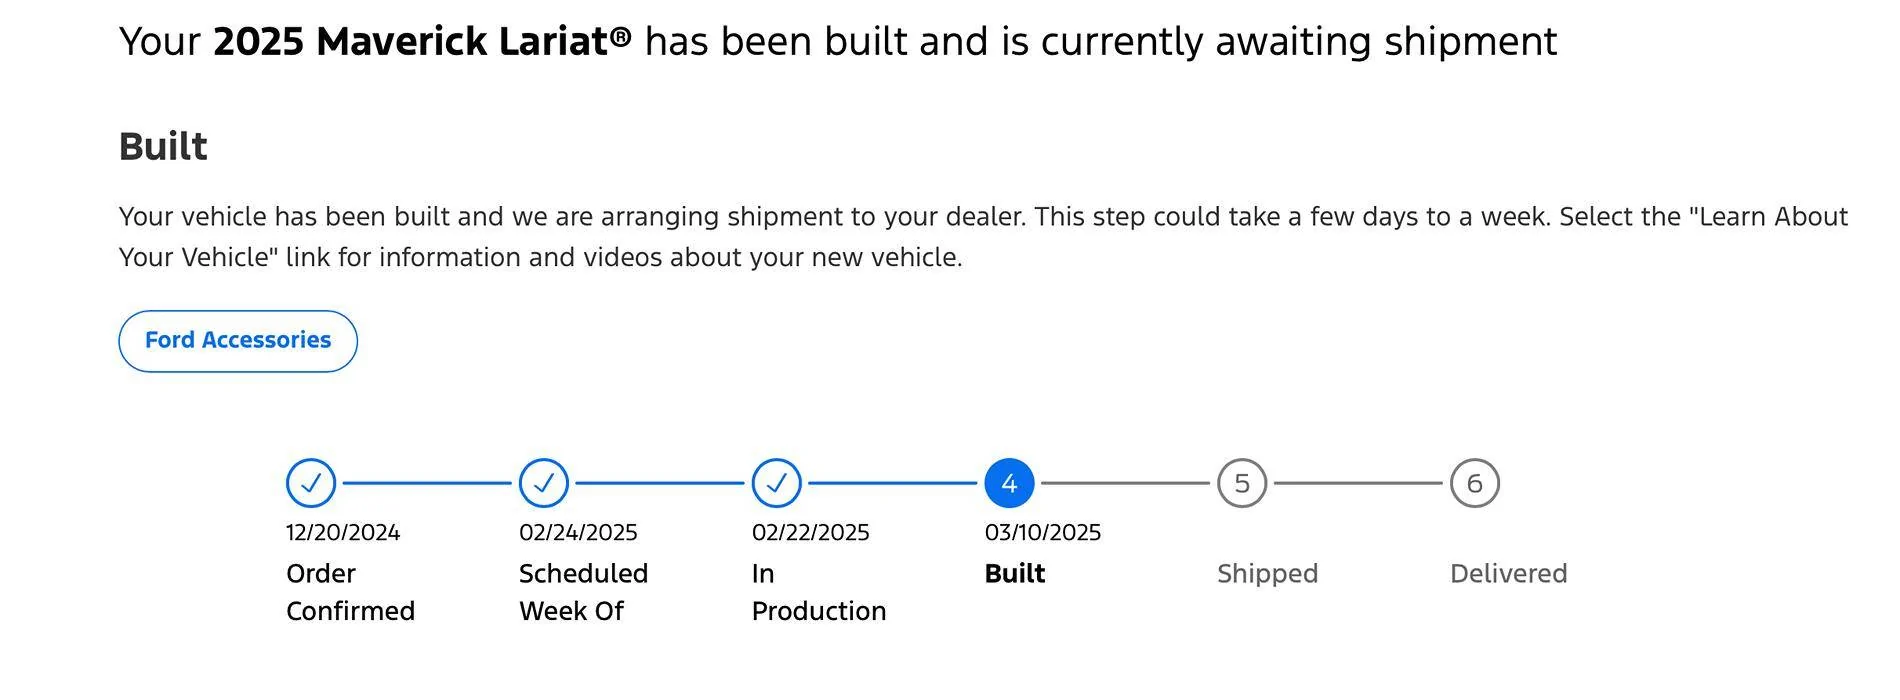Click the 03/10/2025 built date
Image resolution: width=1900 pixels, height=700 pixels.
[1043, 533]
